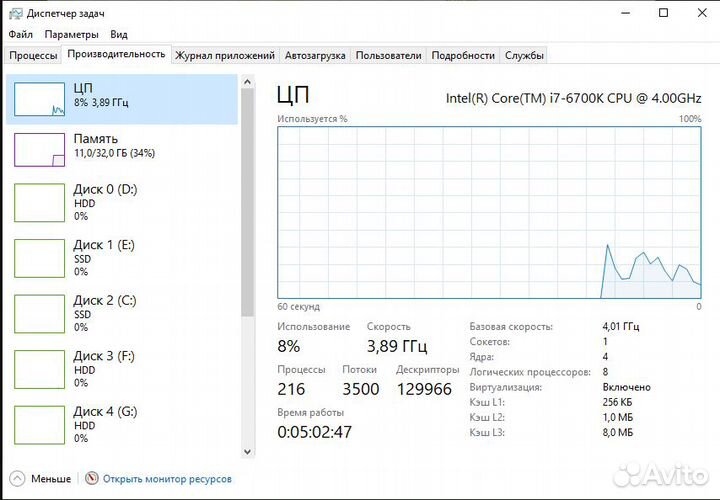Click the 1,0 МБ L2 cache value
Viewport: 720px width, 500px height.
618,417
